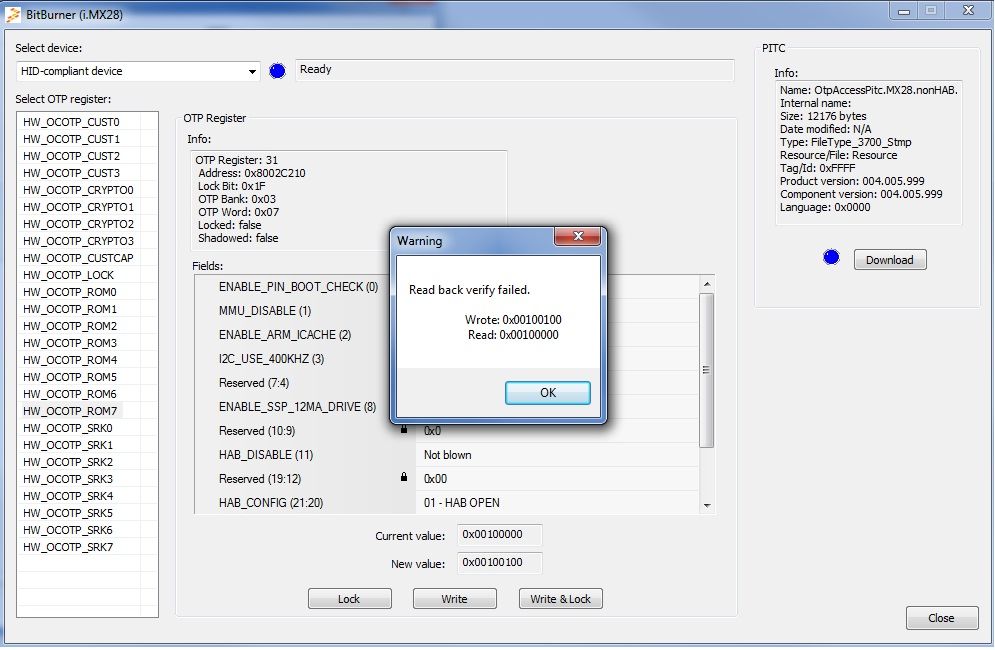Click the Current value field
The width and height of the screenshot is (995, 650).
coord(499,534)
